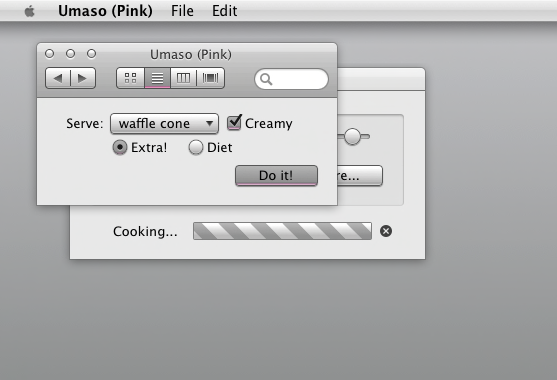This screenshot has width=557, height=380.
Task: Cancel cooking with the X icon
Action: [386, 231]
